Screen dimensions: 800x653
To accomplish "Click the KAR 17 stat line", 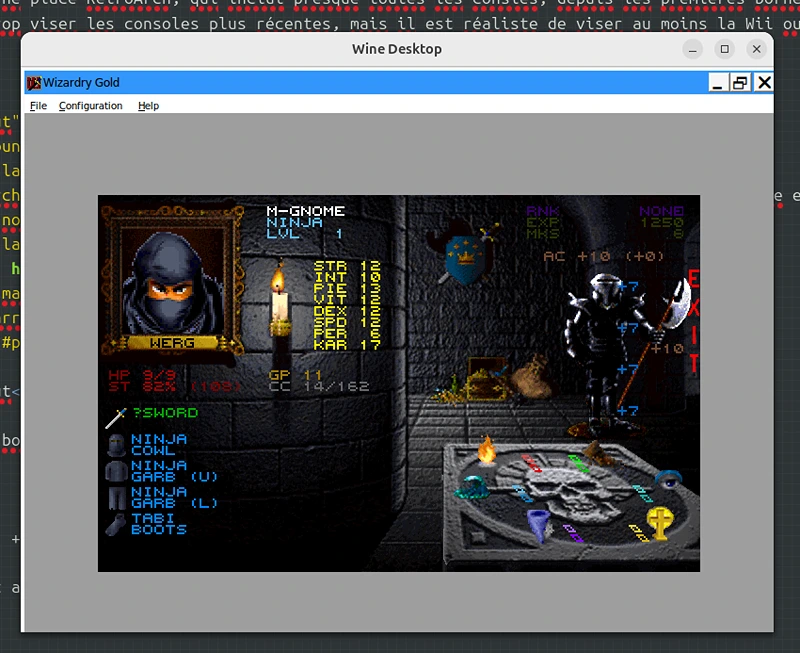I will 347,344.
